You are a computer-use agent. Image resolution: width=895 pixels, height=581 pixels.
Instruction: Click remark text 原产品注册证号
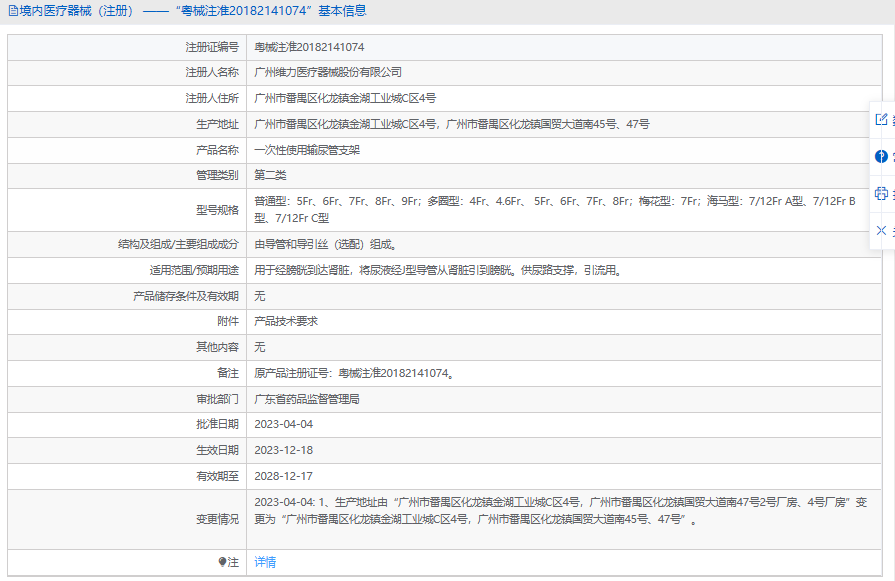[354, 373]
